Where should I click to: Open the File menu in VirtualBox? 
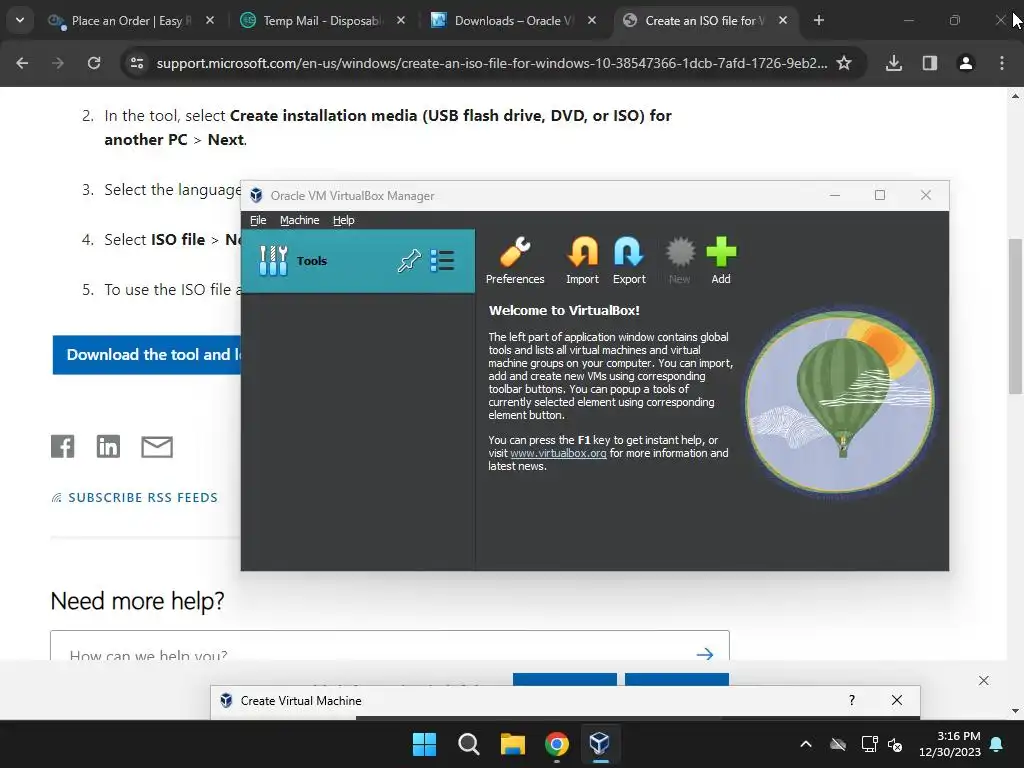258,220
